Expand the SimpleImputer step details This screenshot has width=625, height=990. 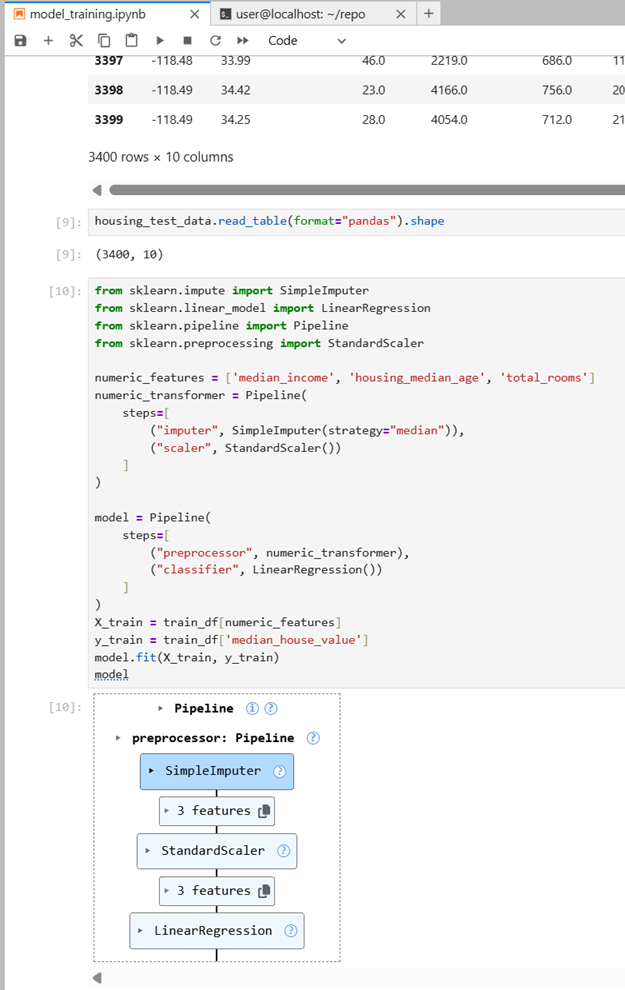coord(152,771)
